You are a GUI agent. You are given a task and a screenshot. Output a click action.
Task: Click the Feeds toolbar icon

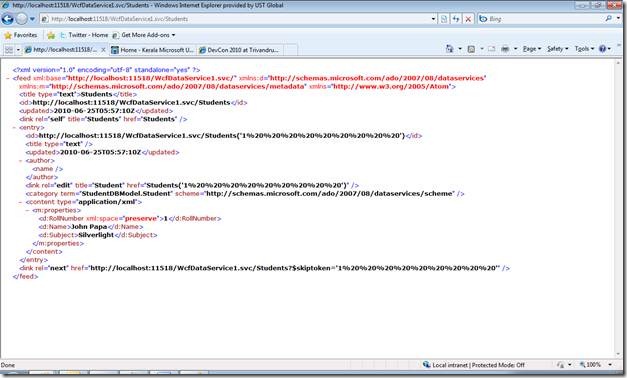pyautogui.click(x=471, y=49)
